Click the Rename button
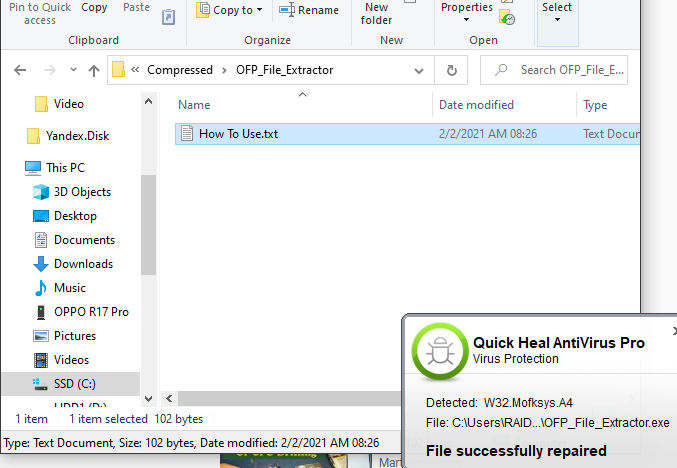677x468 pixels. point(309,10)
